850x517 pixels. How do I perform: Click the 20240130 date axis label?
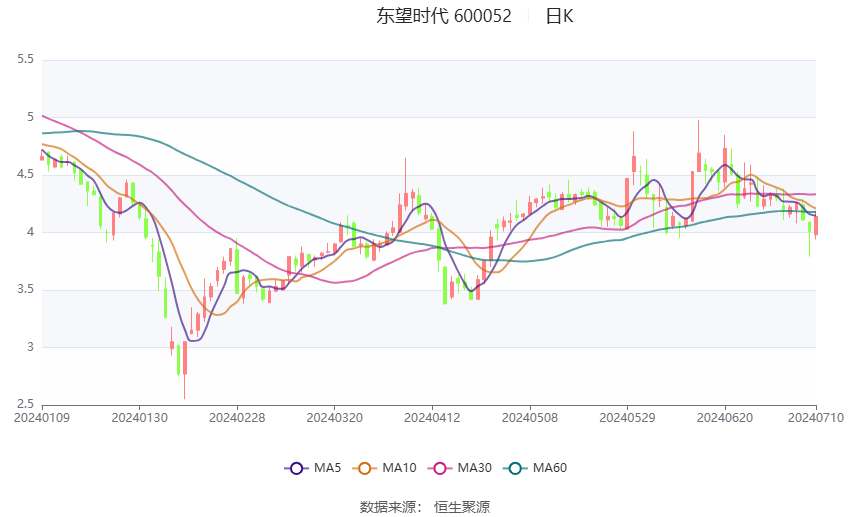coord(139,418)
